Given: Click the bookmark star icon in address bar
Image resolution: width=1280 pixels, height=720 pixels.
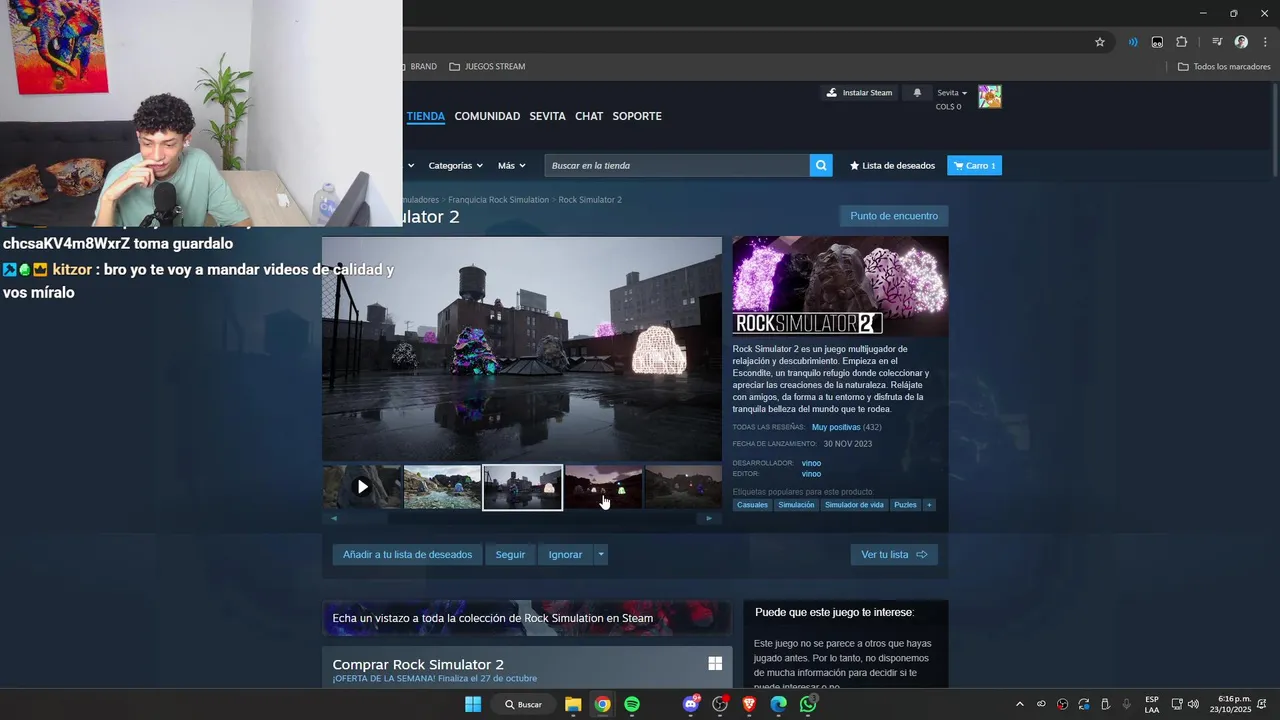Looking at the screenshot, I should [x=1100, y=42].
